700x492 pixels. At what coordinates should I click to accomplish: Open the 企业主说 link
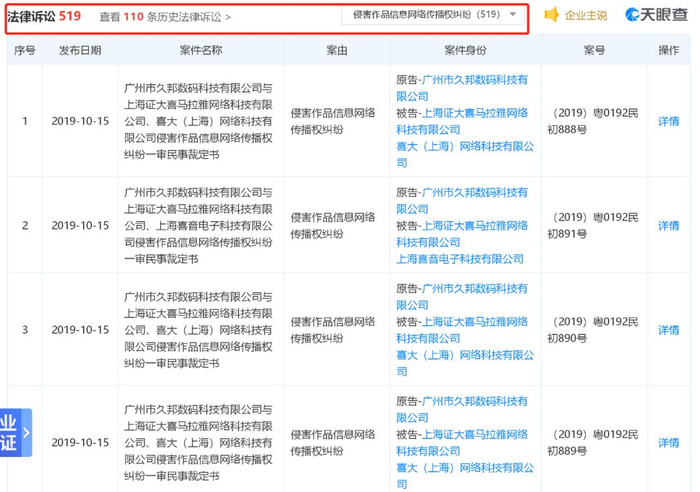tap(585, 16)
